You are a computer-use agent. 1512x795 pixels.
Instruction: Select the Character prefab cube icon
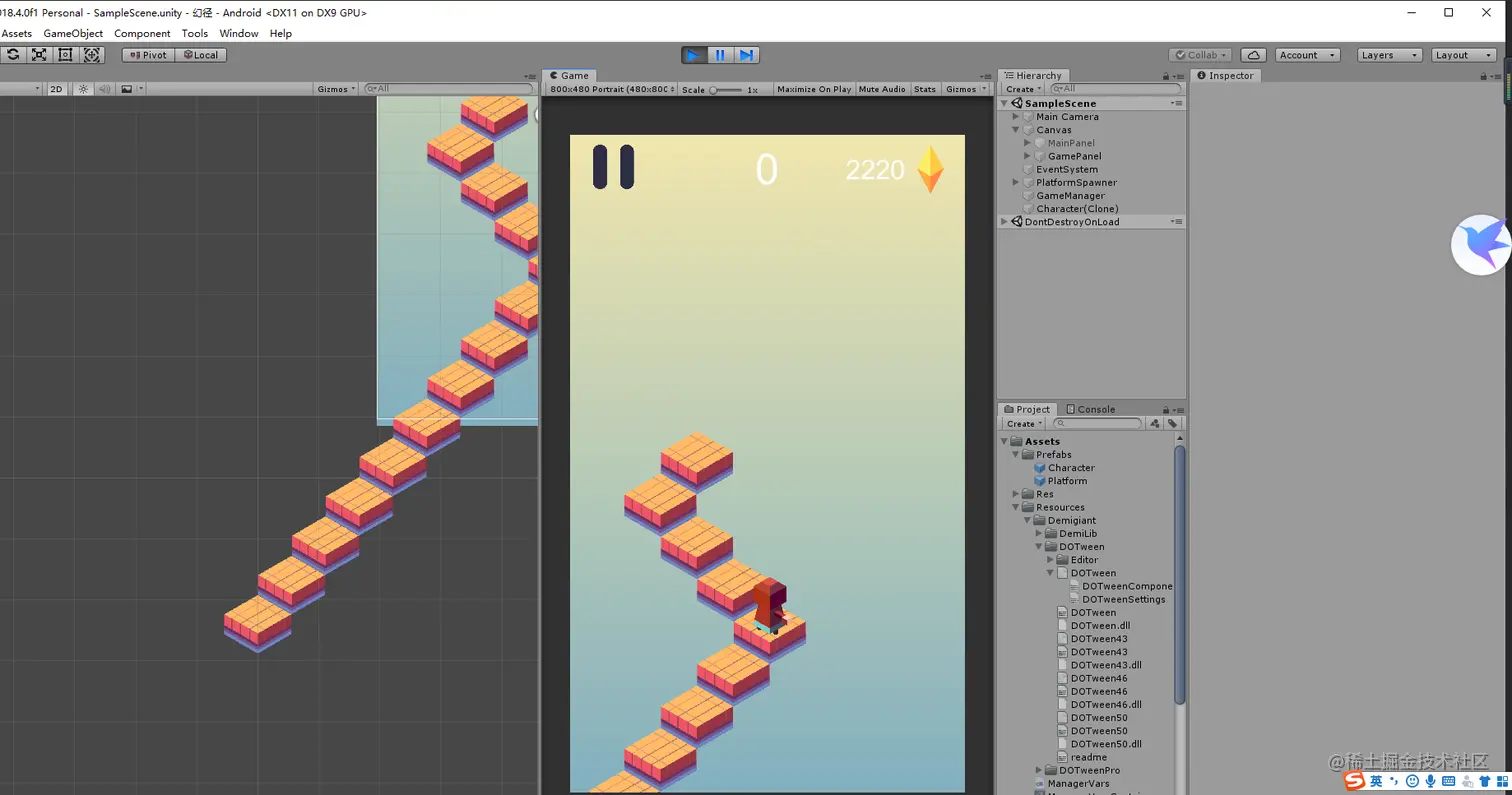[1040, 468]
